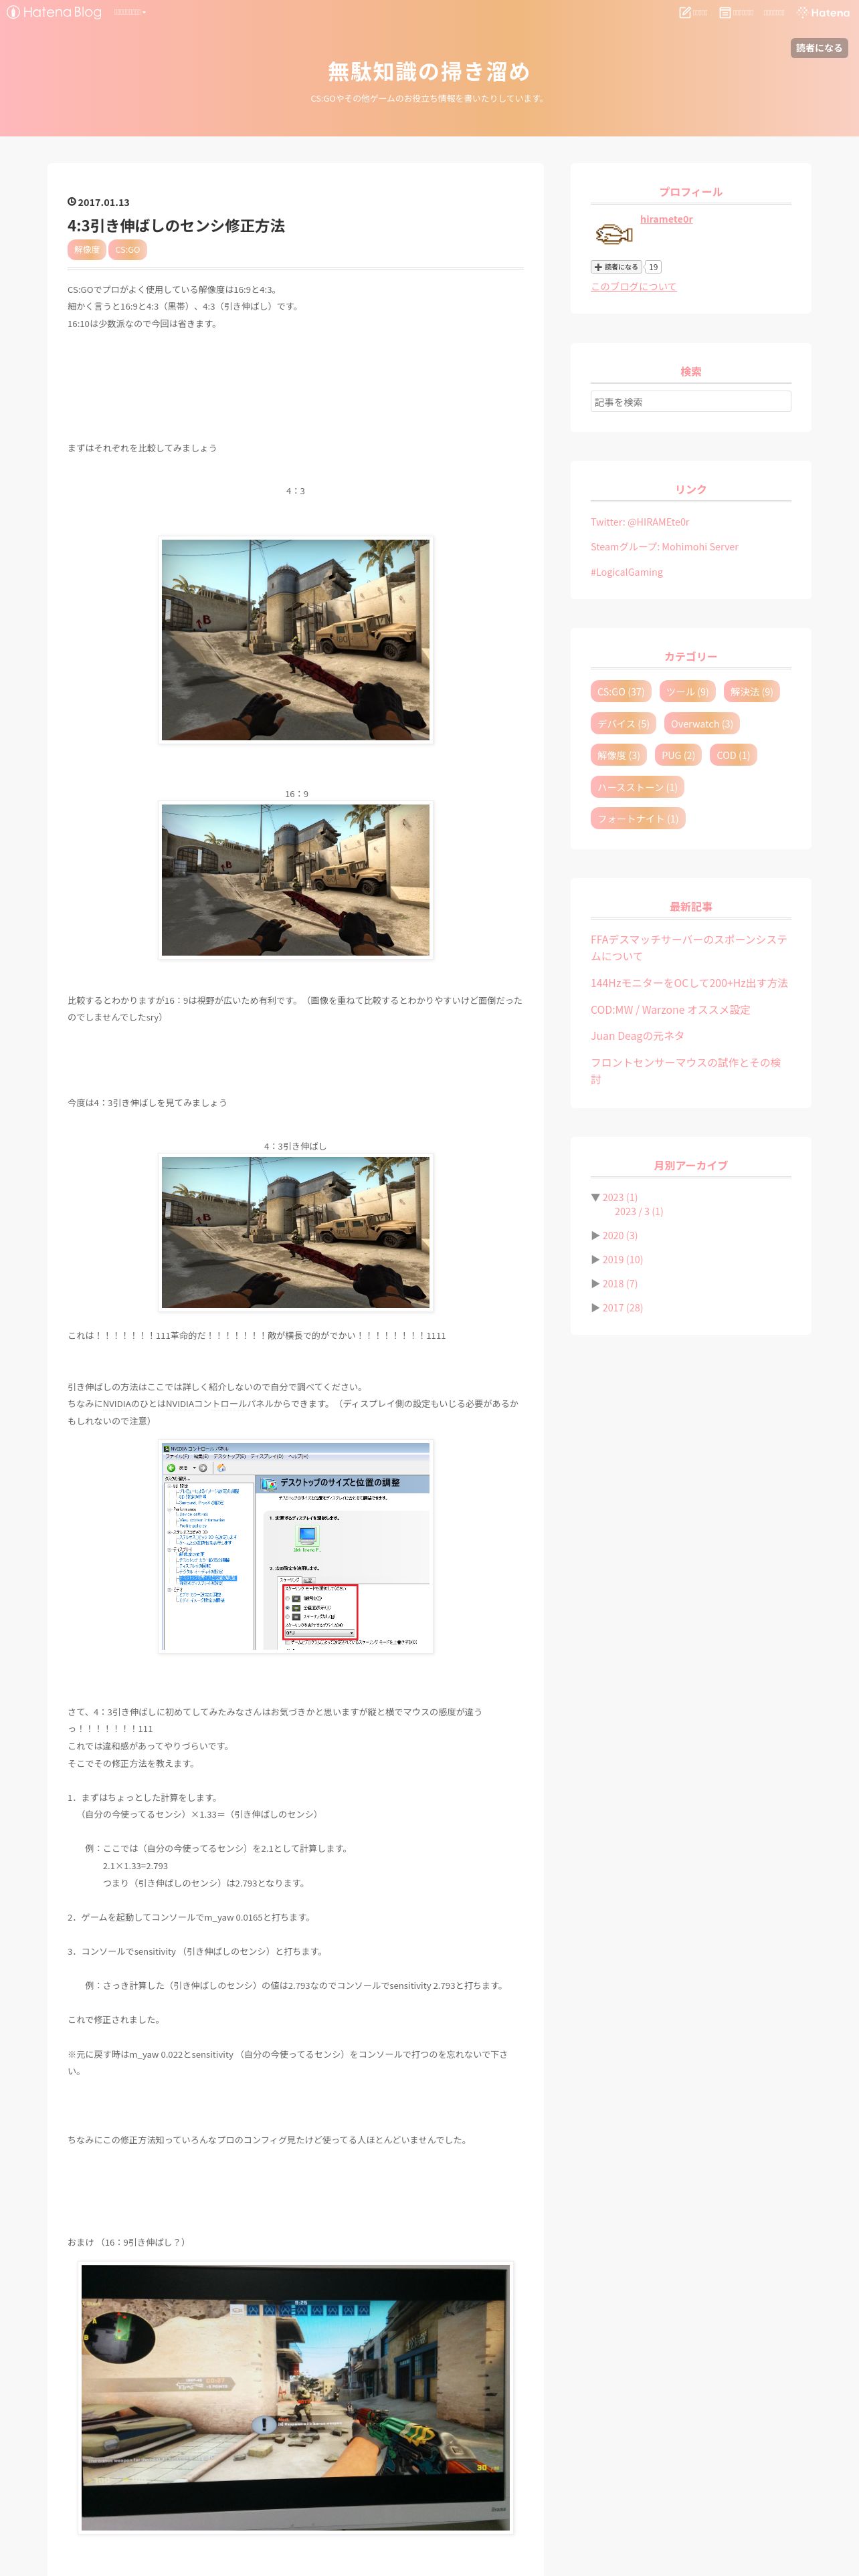Image resolution: width=859 pixels, height=2576 pixels.
Task: Open the 4:3引き伸ばし stretched screenshot
Action: (x=296, y=1232)
